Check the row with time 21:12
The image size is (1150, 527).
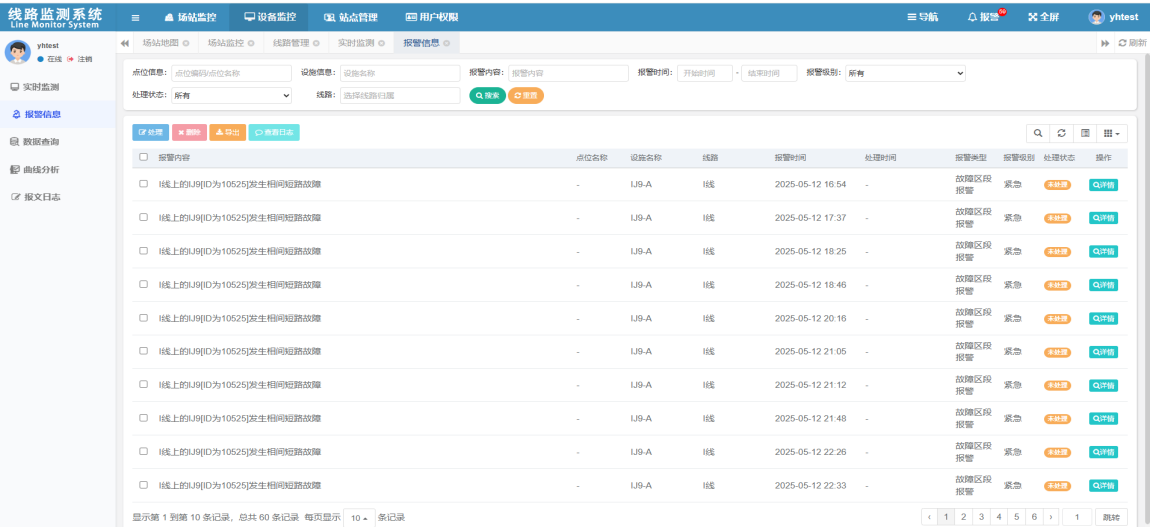(144, 385)
